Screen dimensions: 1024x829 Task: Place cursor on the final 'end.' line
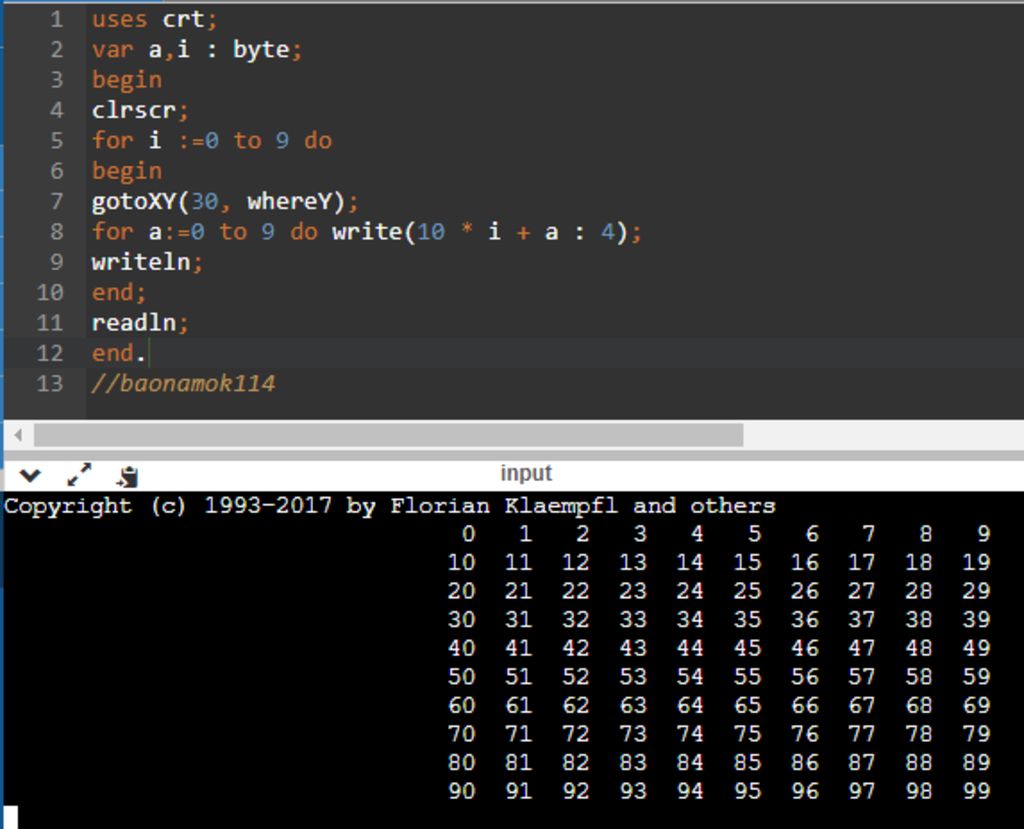118,353
